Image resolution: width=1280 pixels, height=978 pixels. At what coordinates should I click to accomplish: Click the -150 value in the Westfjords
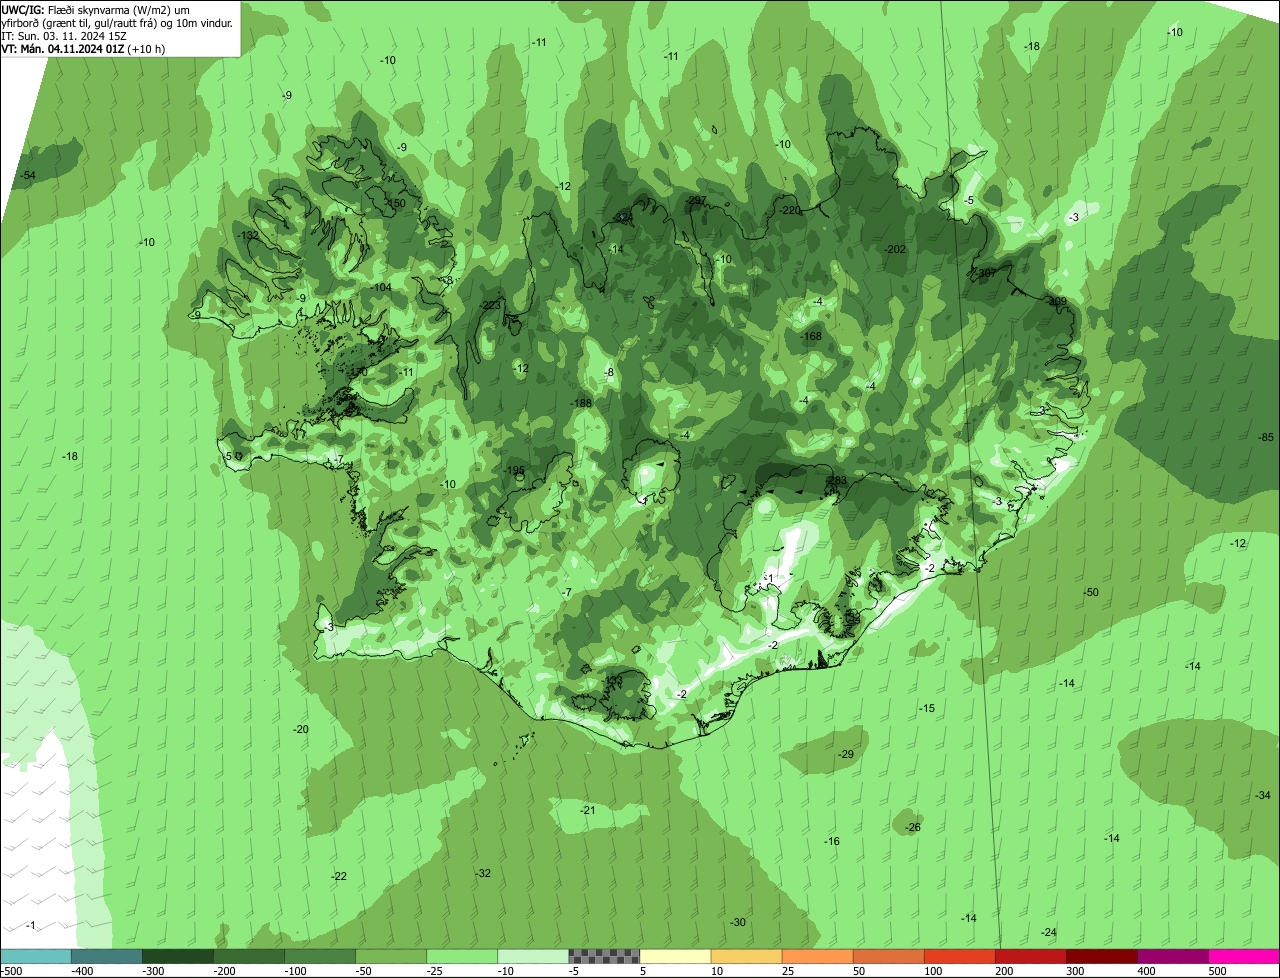pyautogui.click(x=396, y=203)
